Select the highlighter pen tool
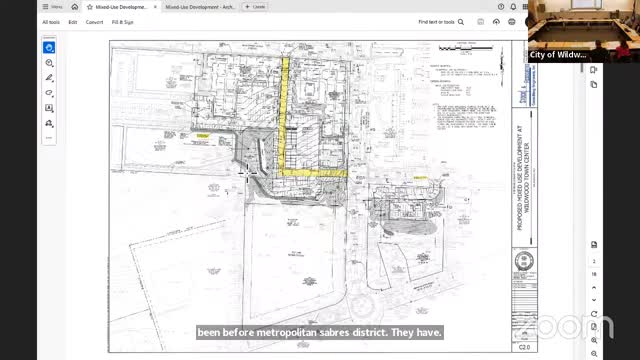The image size is (640, 360). [49, 78]
